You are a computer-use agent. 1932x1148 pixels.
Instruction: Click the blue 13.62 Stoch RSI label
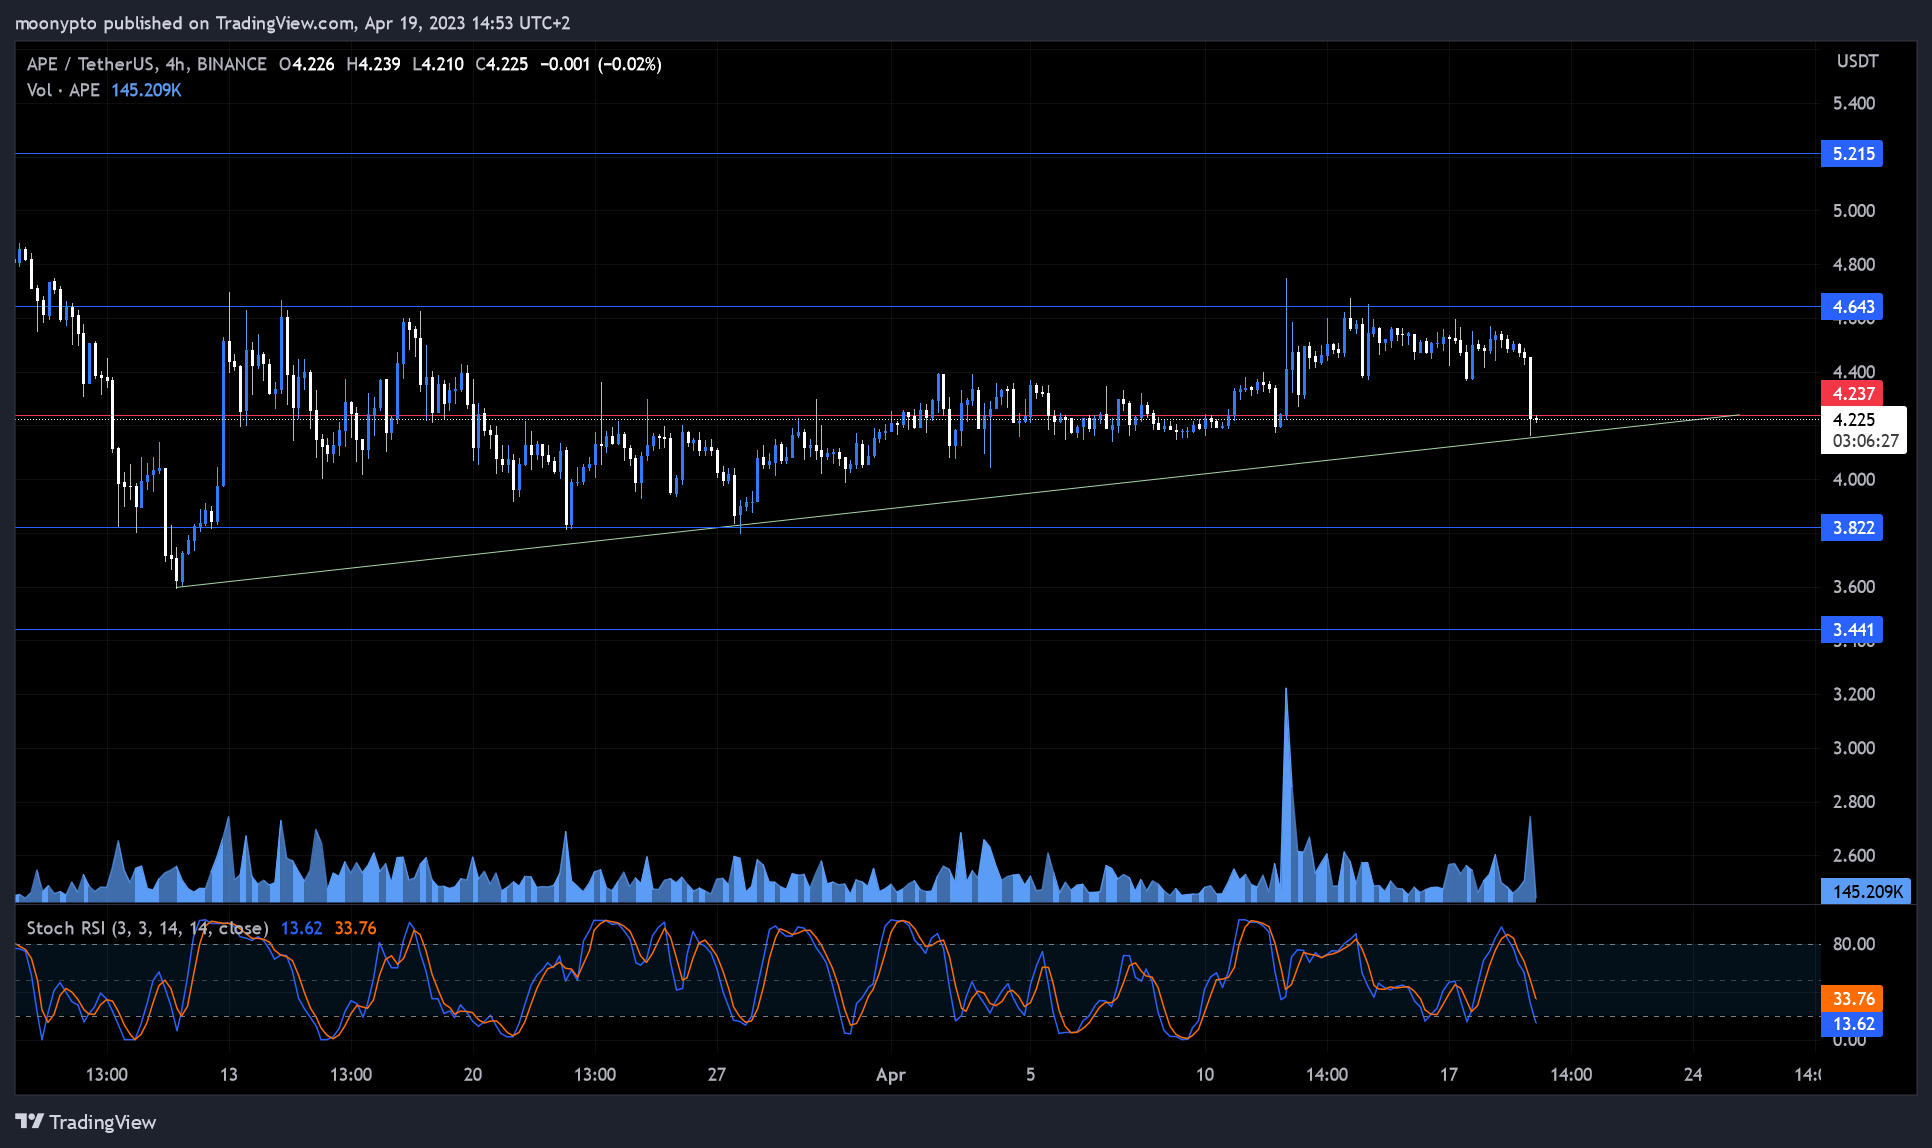pyautogui.click(x=1852, y=1024)
